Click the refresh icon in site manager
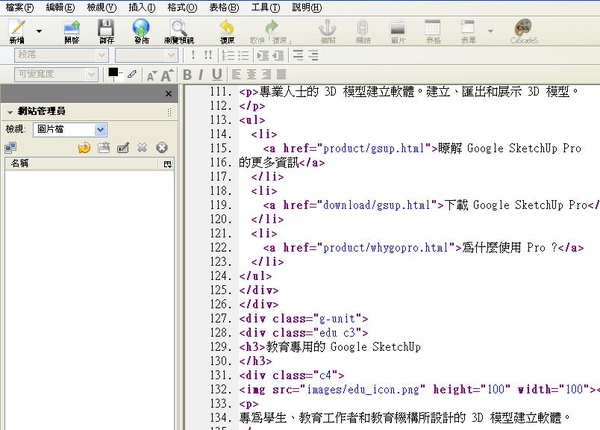600x430 pixels. tap(84, 148)
